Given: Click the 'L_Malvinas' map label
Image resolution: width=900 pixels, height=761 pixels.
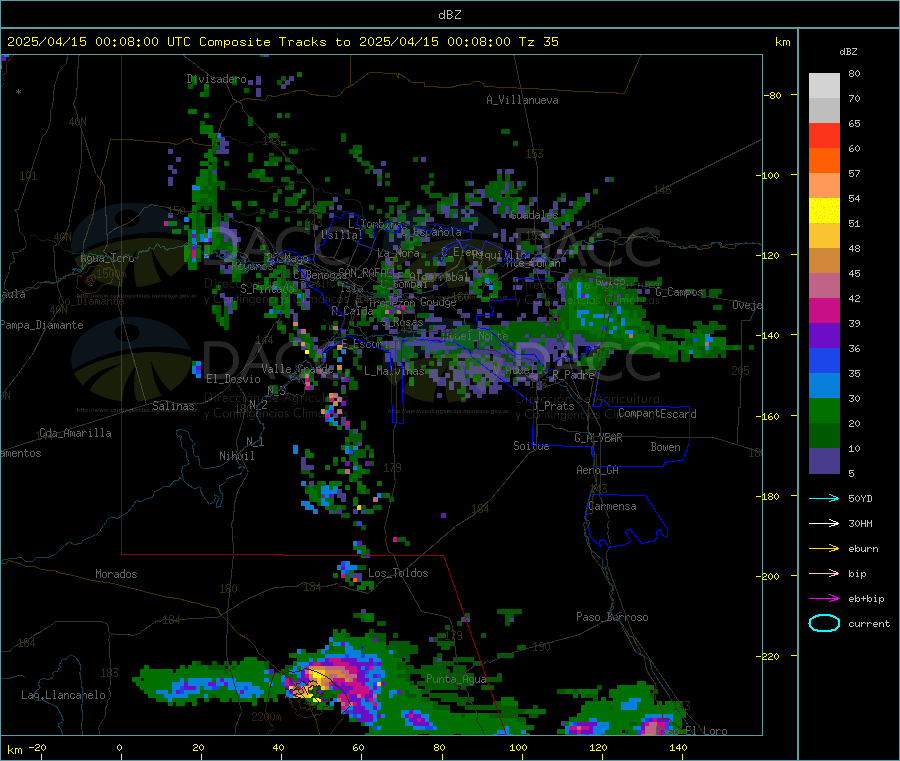Looking at the screenshot, I should 394,371.
